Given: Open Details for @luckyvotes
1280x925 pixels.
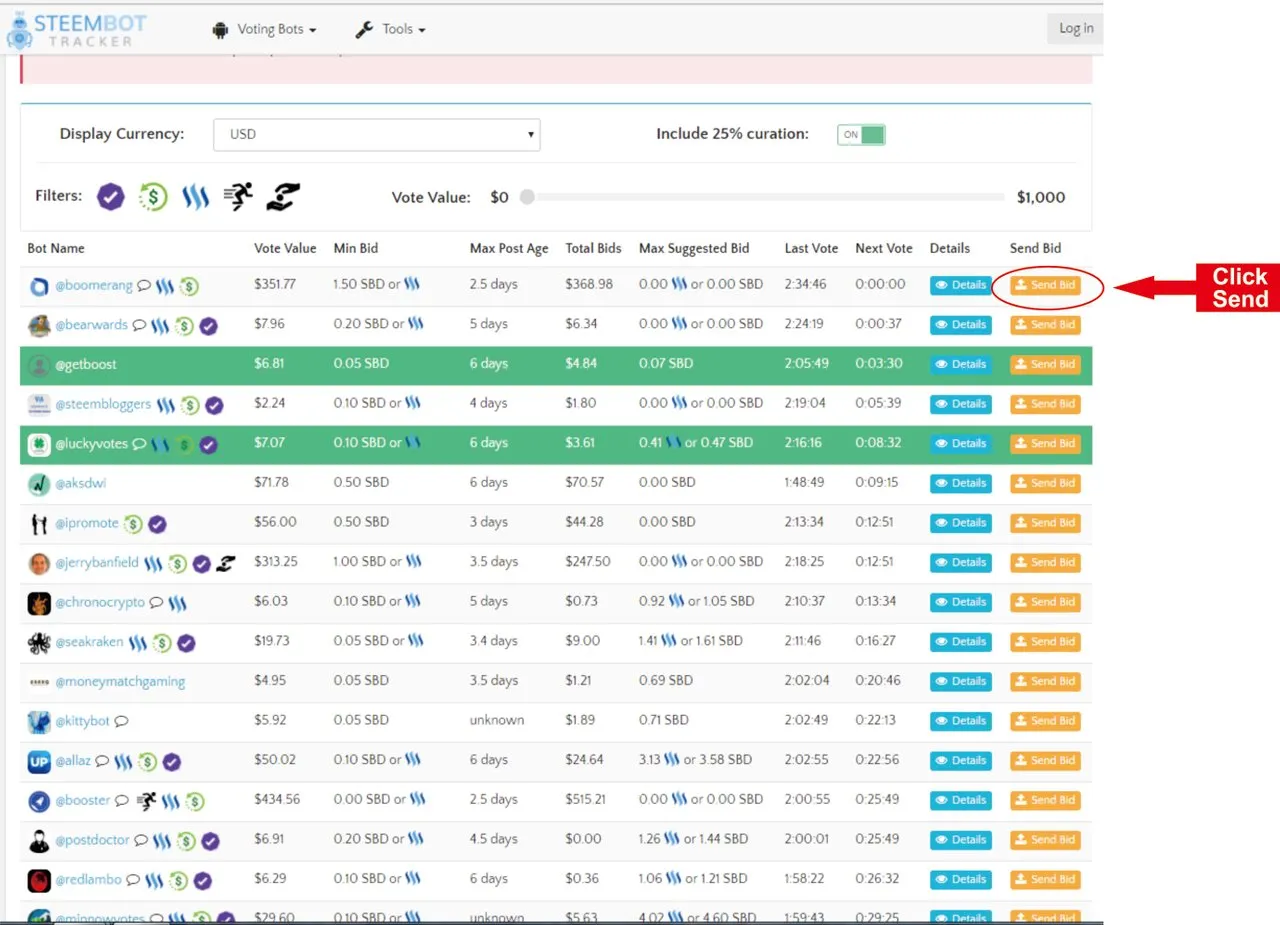Looking at the screenshot, I should coord(960,443).
